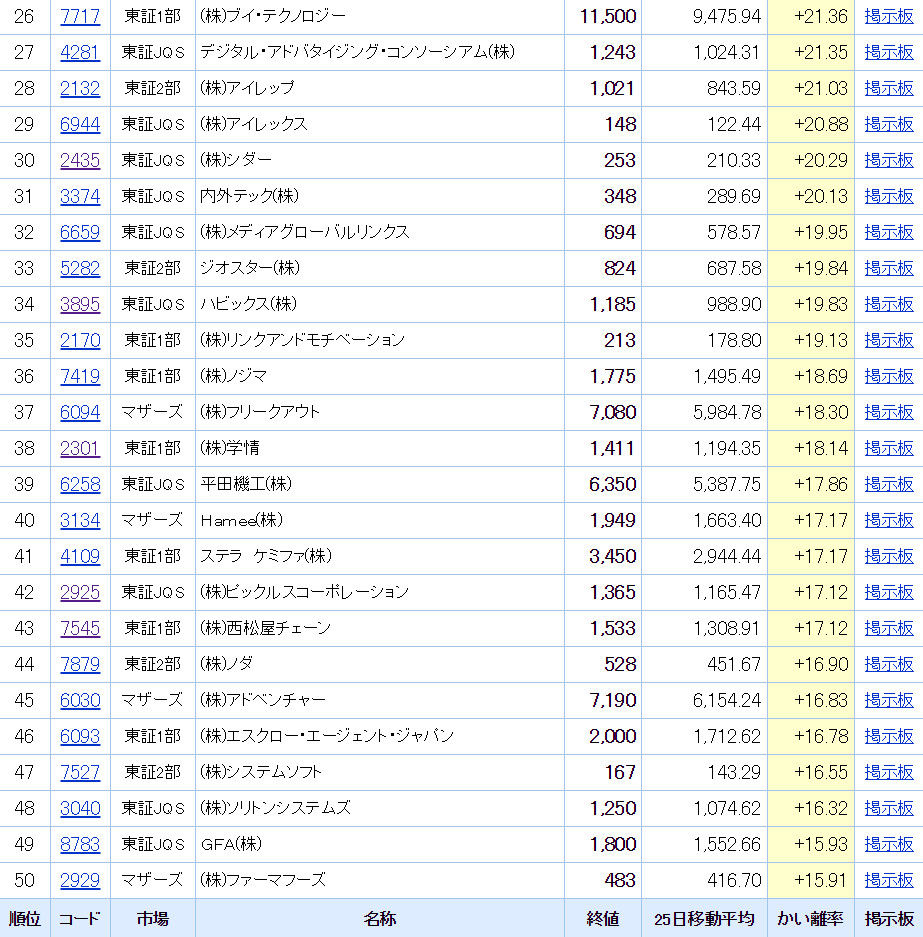Image resolution: width=923 pixels, height=937 pixels.
Task: Select company name GFA(株)
Action: [231, 844]
